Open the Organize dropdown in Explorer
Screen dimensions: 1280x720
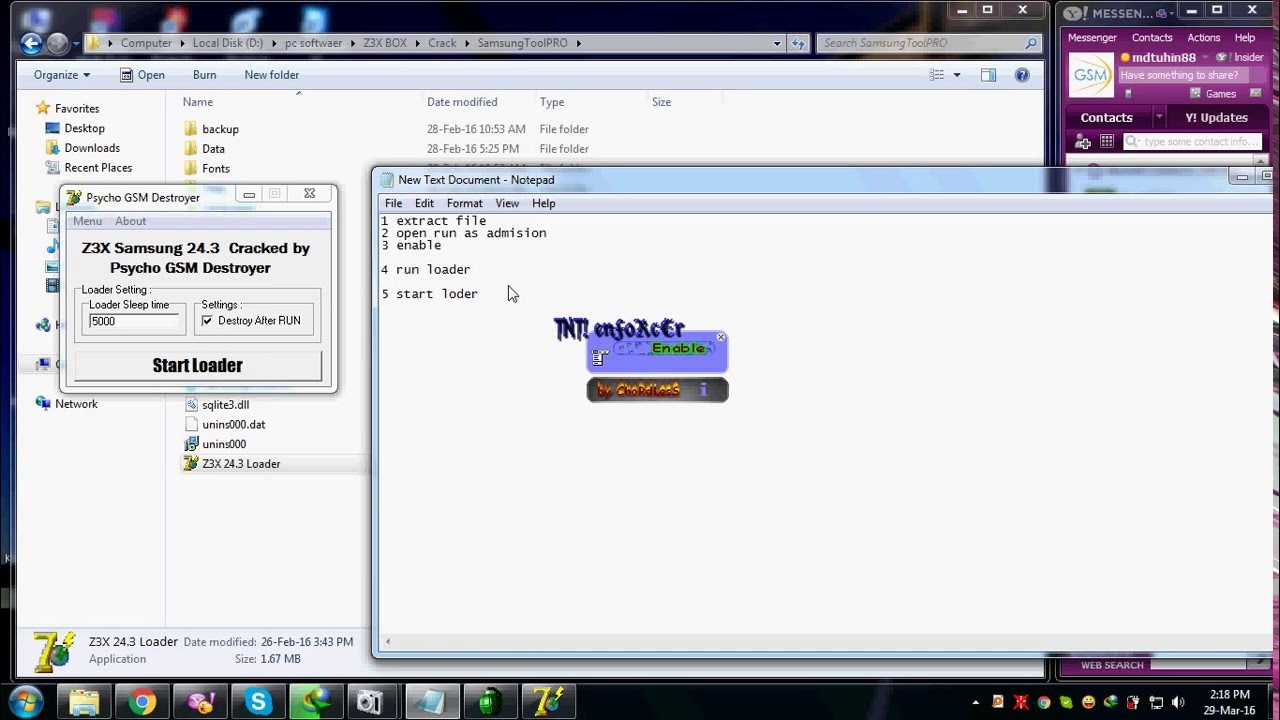61,75
